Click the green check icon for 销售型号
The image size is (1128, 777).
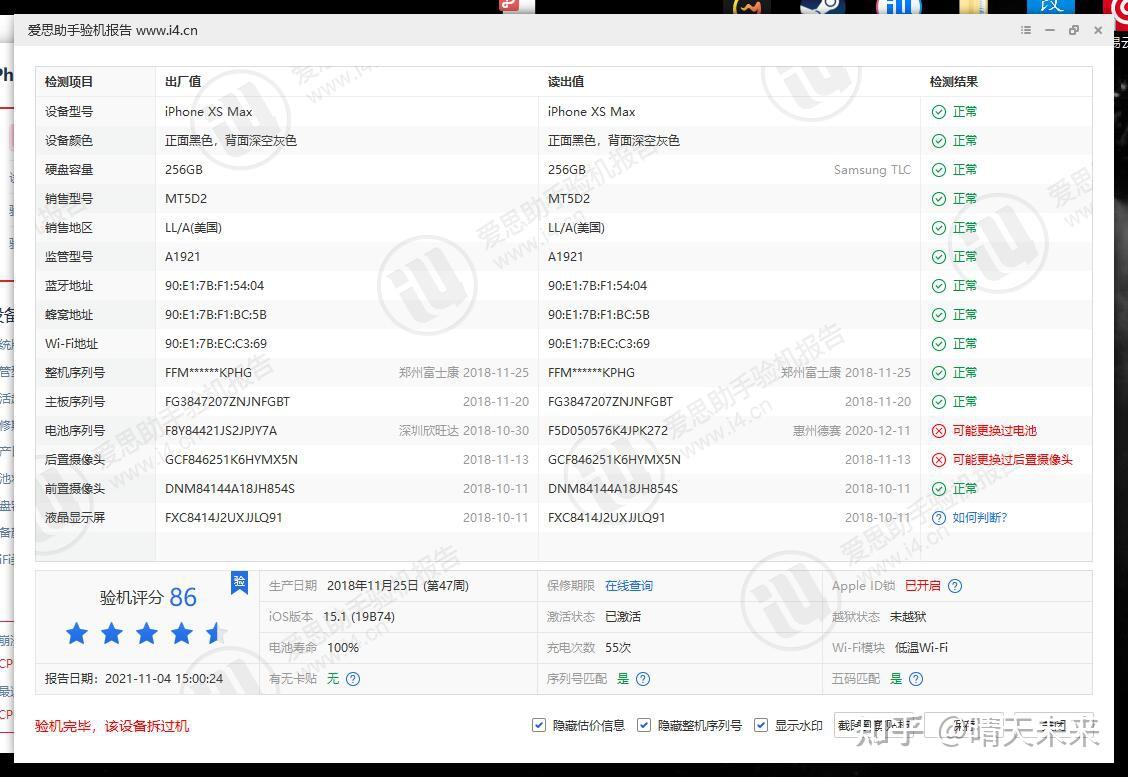click(x=939, y=199)
